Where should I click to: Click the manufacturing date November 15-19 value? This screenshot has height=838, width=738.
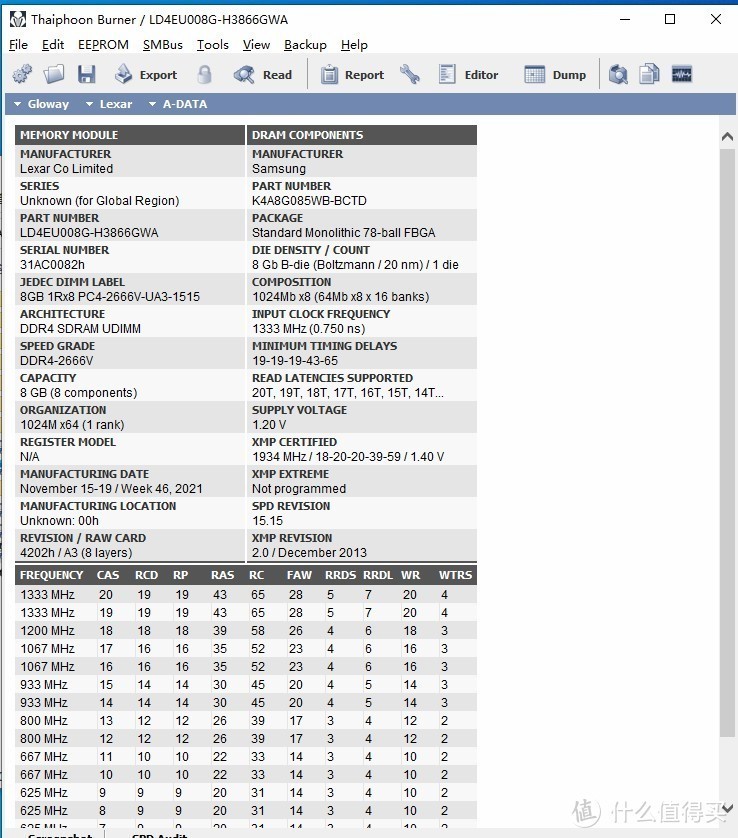(111, 489)
